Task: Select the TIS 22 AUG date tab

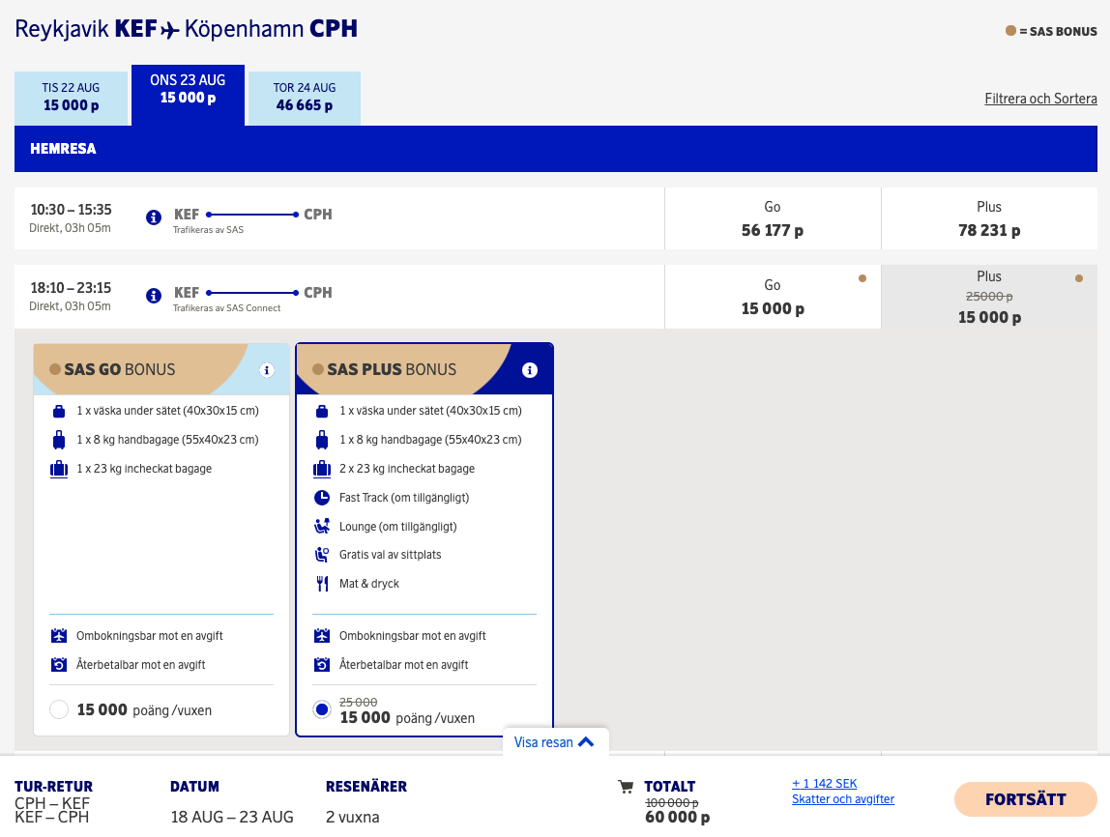Action: pos(71,98)
